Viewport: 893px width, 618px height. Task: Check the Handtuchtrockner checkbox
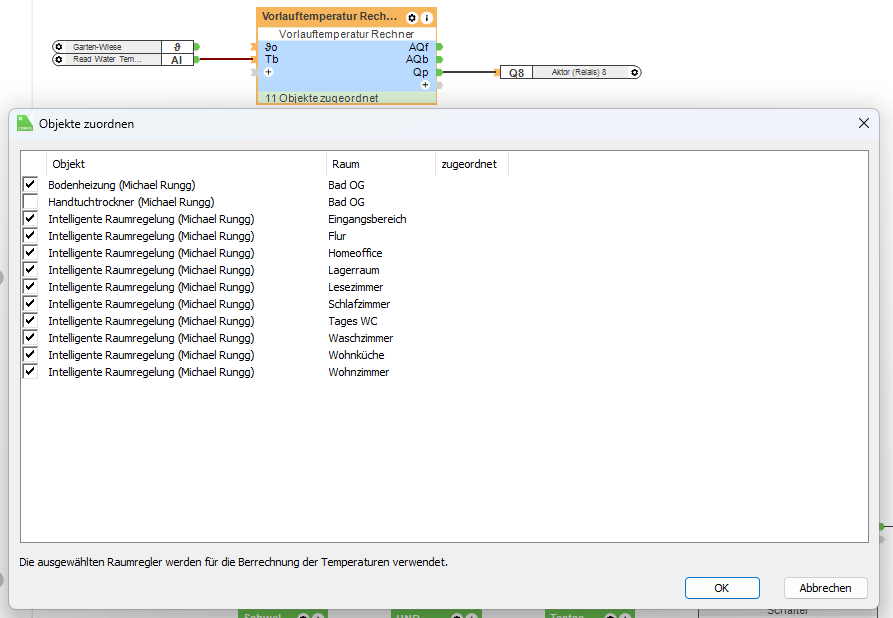coord(30,202)
